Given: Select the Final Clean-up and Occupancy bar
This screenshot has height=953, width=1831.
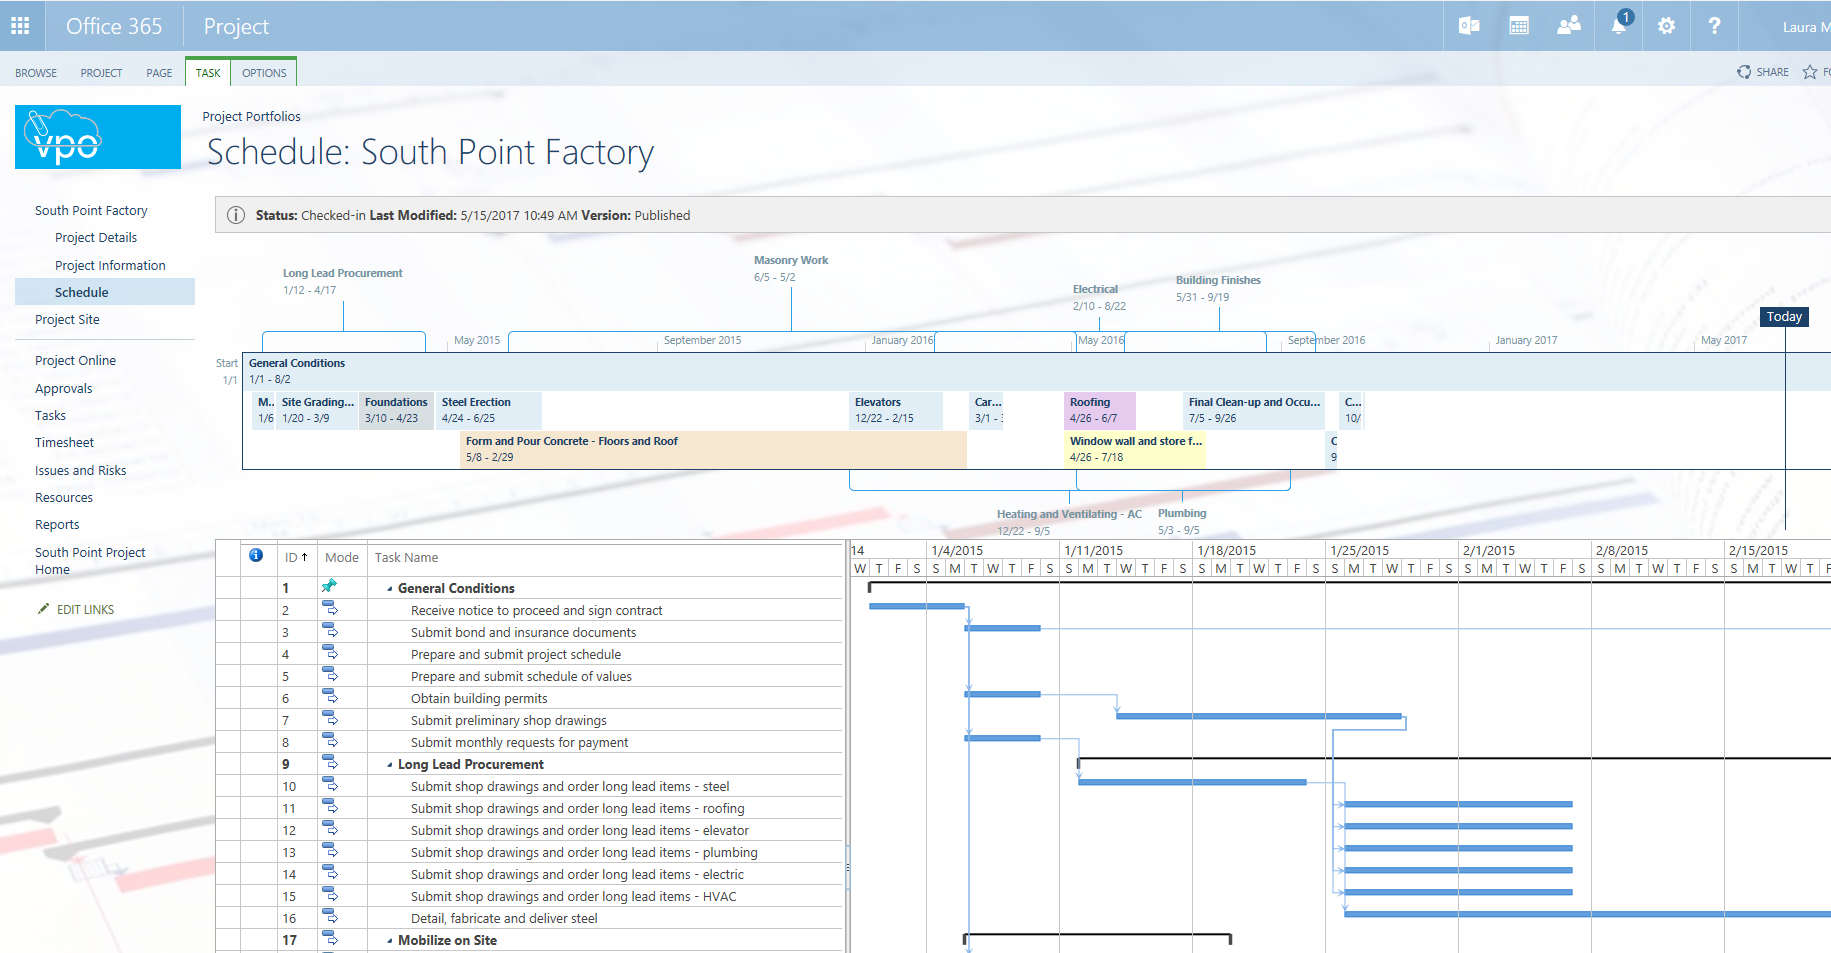Looking at the screenshot, I should pos(1254,410).
